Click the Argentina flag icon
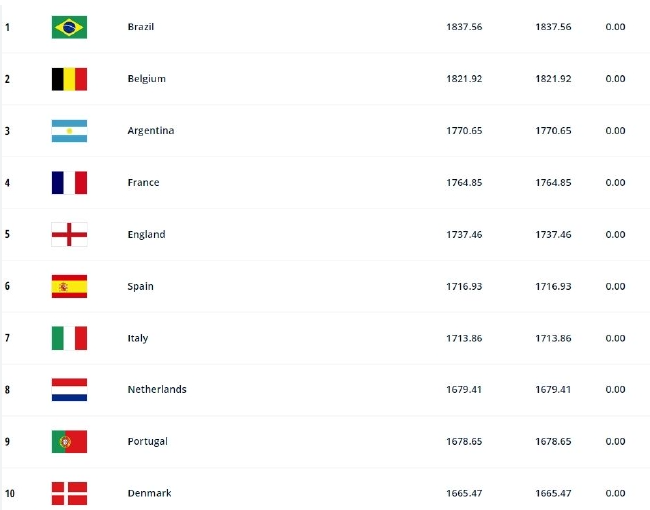650x510 pixels. (69, 131)
